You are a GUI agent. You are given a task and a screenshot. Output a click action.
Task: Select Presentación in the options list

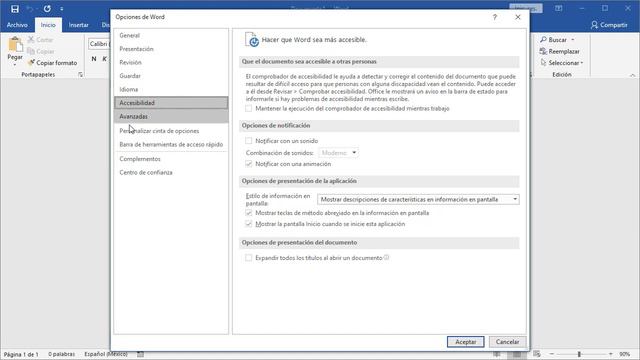click(x=171, y=49)
